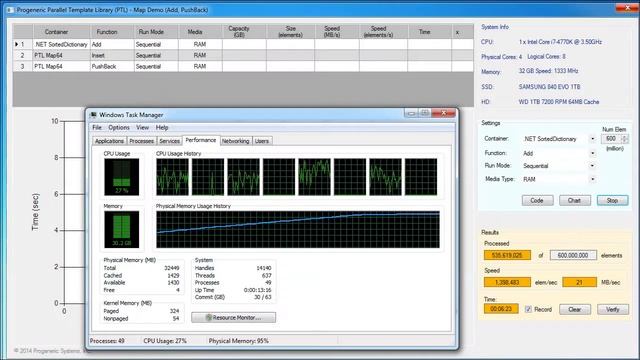Click the Clear button

tap(575, 309)
